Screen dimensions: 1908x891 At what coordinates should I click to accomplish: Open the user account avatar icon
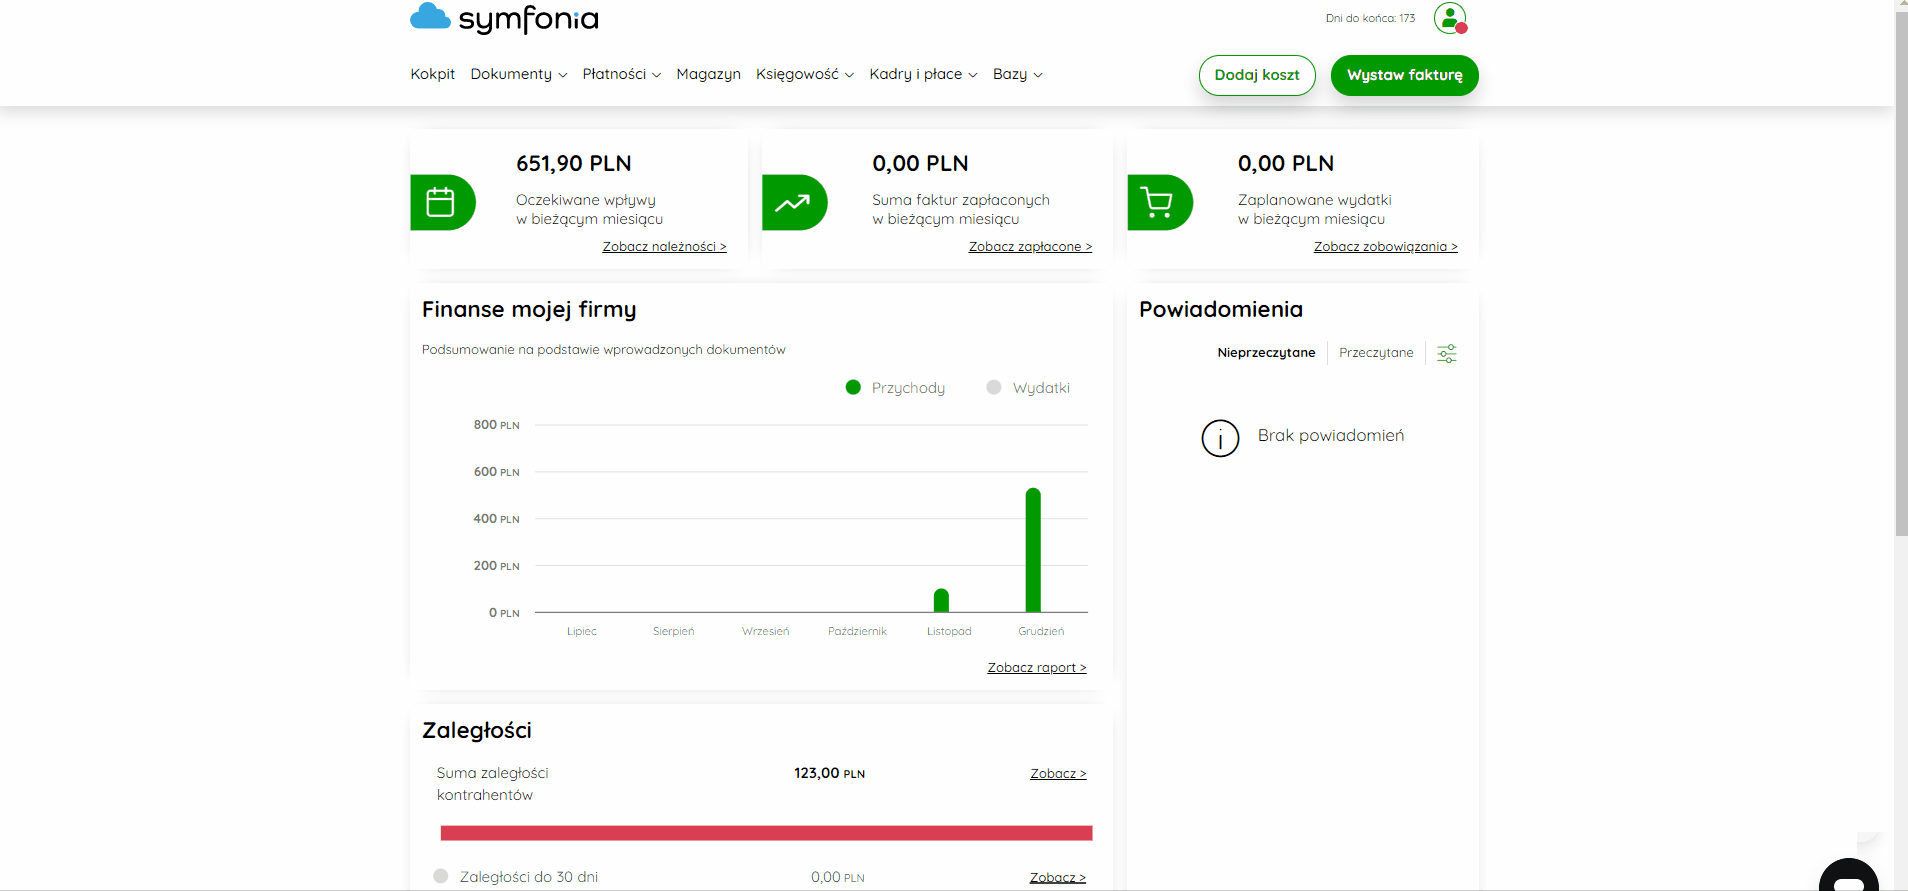pyautogui.click(x=1450, y=18)
